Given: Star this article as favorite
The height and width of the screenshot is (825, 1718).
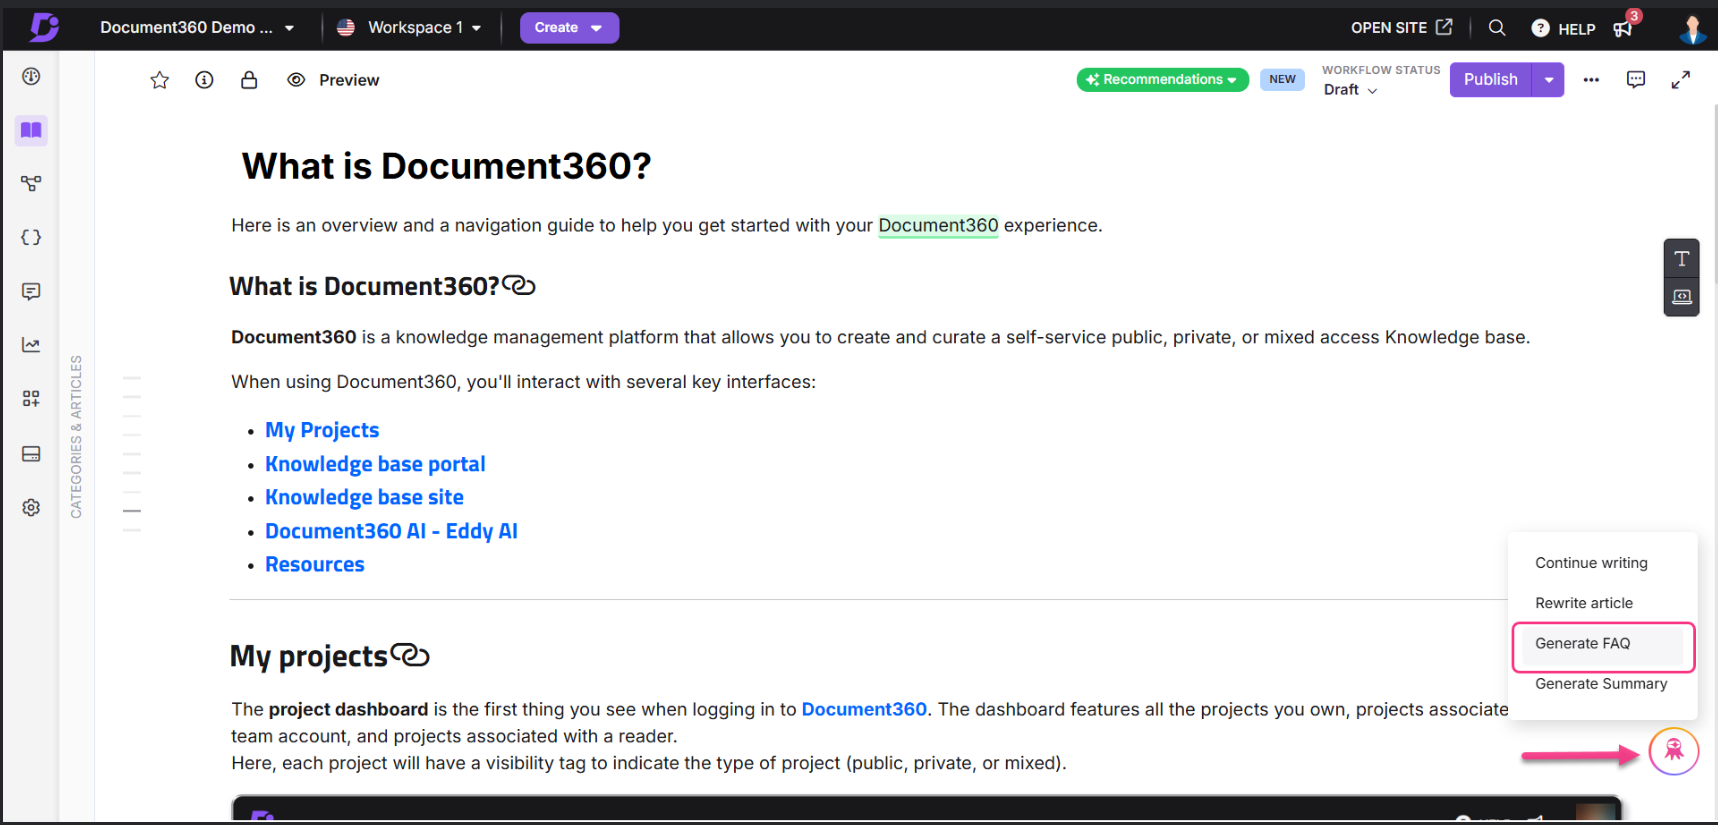Looking at the screenshot, I should point(160,80).
